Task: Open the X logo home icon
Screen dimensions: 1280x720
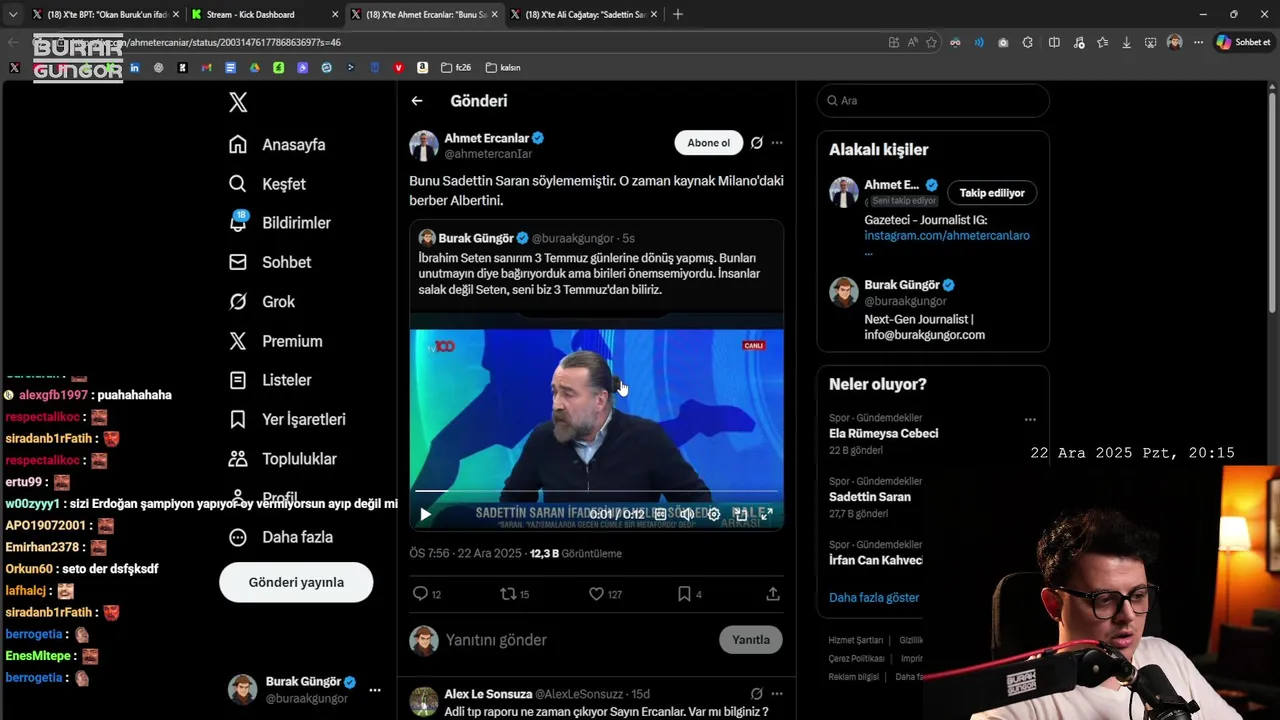Action: (238, 102)
